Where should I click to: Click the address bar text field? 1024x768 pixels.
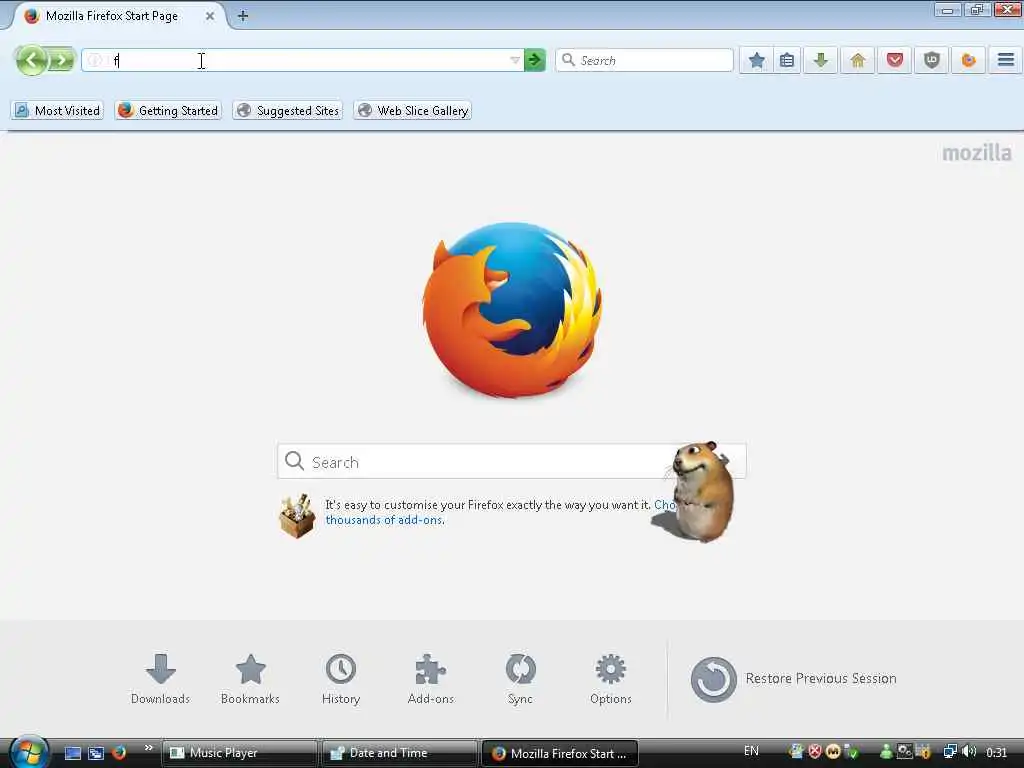[300, 61]
